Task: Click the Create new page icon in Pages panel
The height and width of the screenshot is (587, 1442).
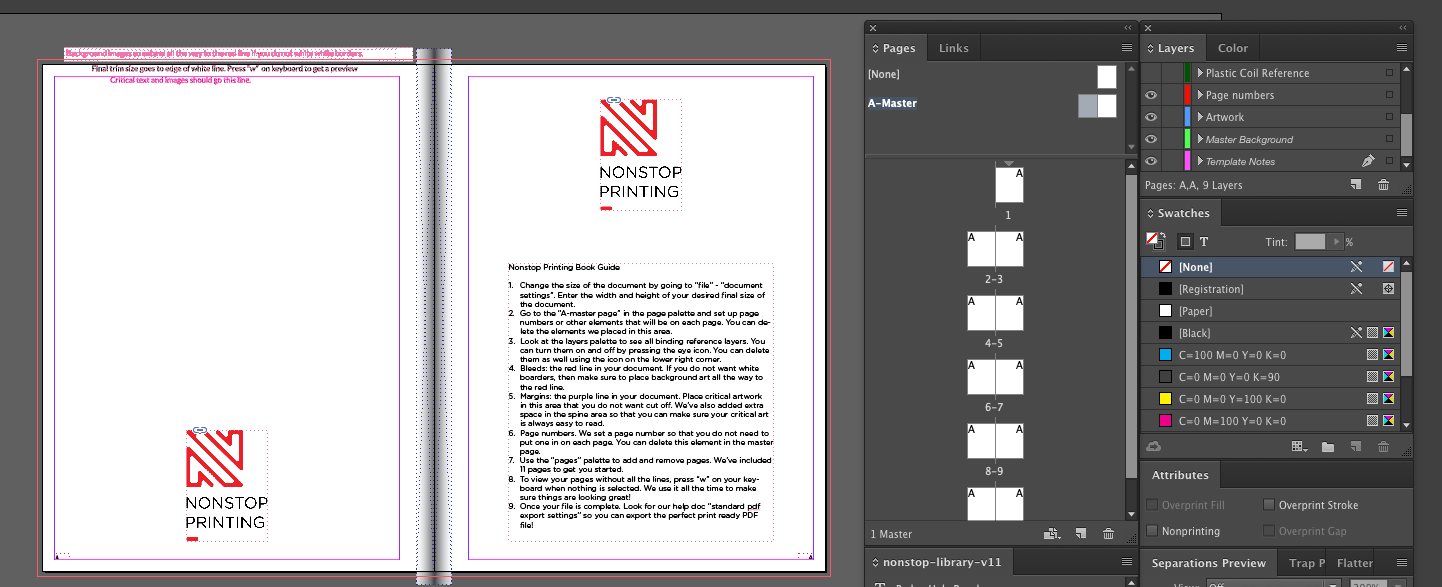Action: (x=1081, y=535)
